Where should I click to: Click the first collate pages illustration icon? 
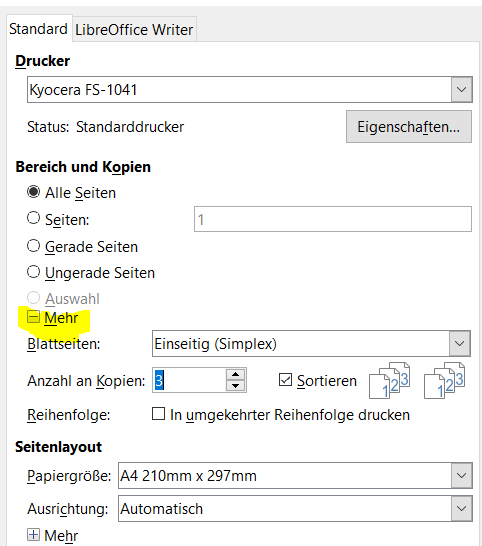[x=389, y=381]
